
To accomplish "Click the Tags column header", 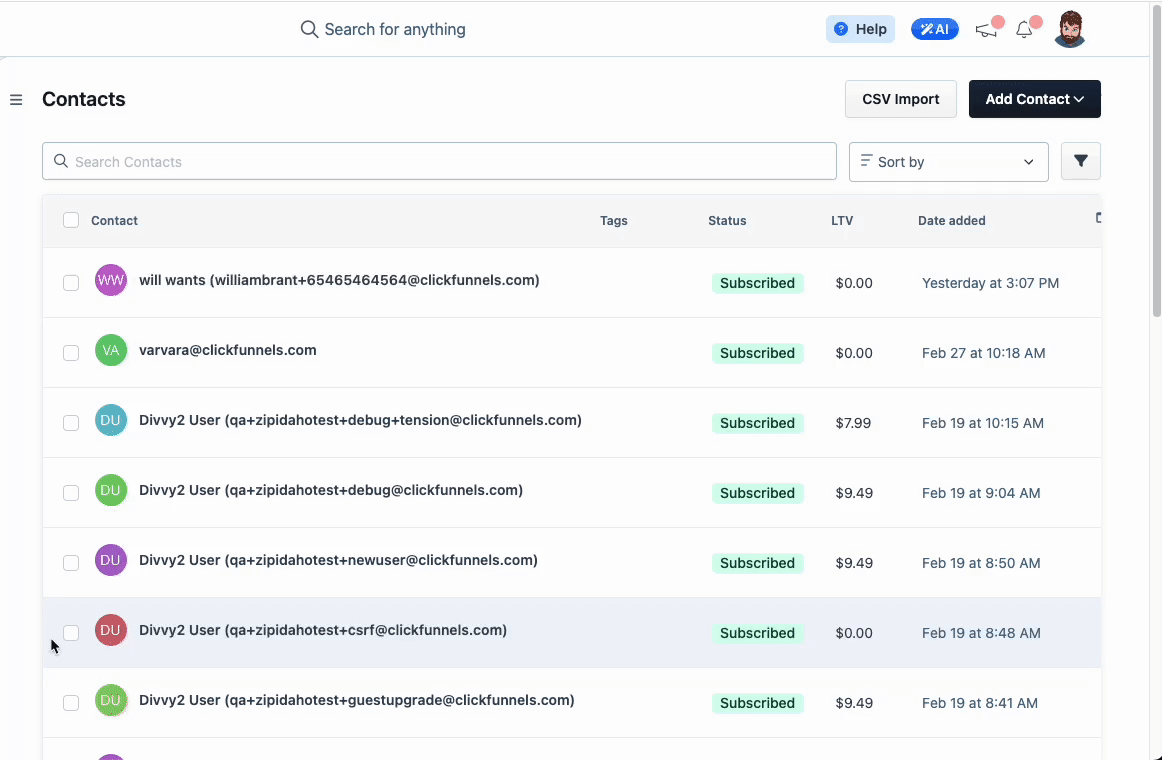I will (614, 221).
